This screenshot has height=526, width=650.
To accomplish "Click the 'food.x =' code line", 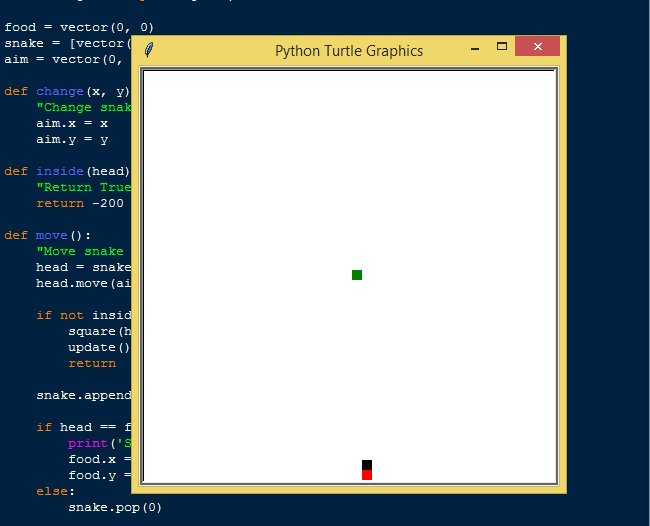I will tap(100, 459).
